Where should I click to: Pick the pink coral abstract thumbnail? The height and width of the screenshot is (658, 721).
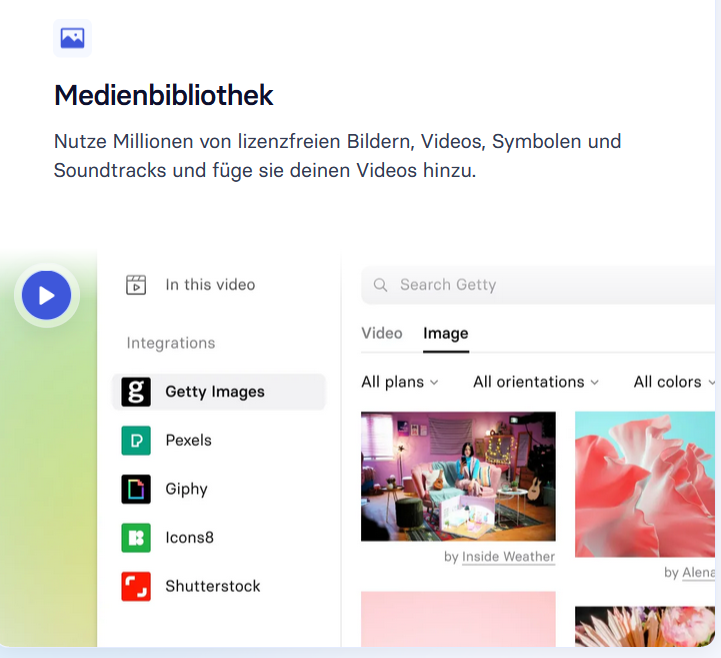coord(646,484)
